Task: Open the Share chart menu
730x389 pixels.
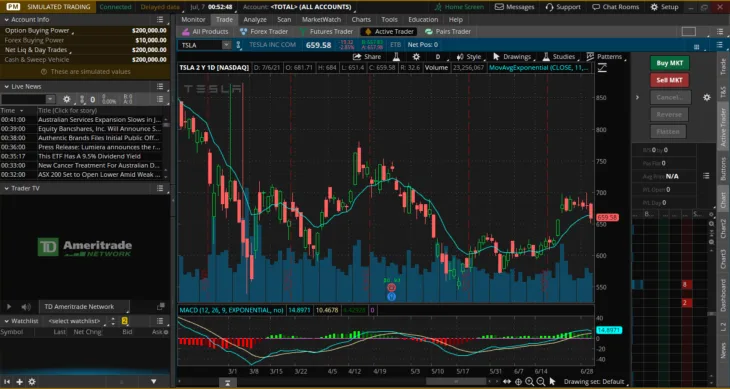Action: coord(367,57)
